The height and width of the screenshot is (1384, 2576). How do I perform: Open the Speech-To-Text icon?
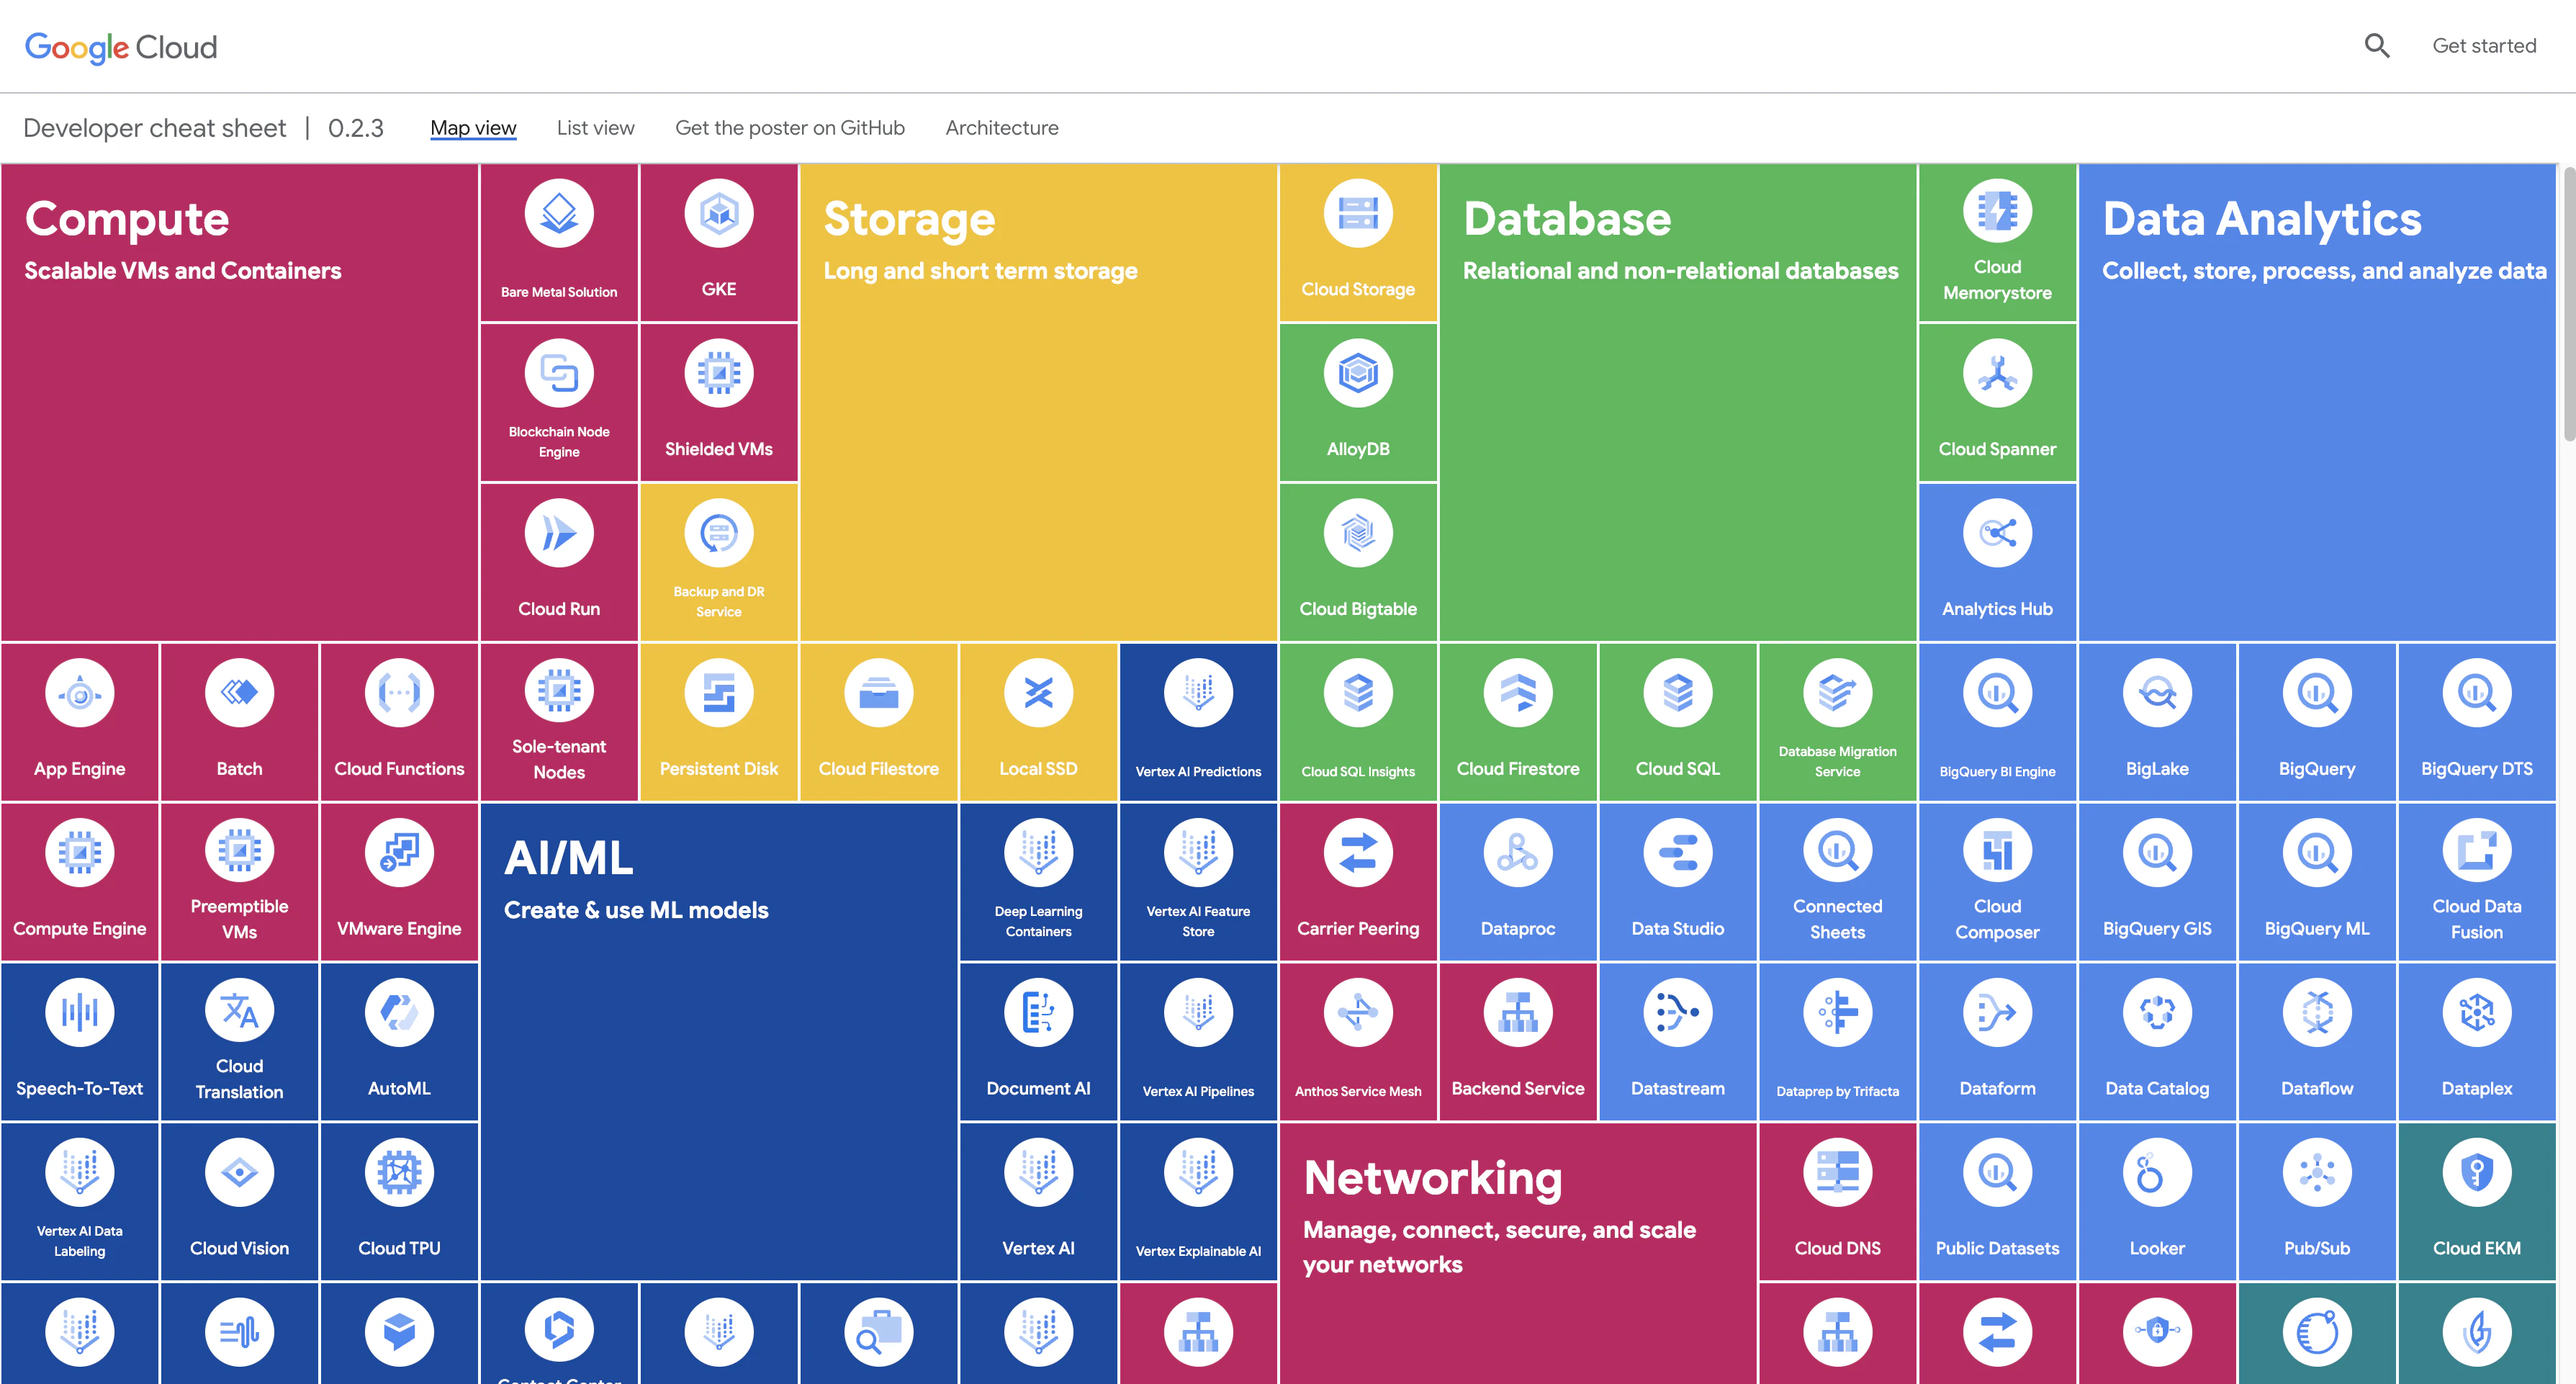[80, 1013]
